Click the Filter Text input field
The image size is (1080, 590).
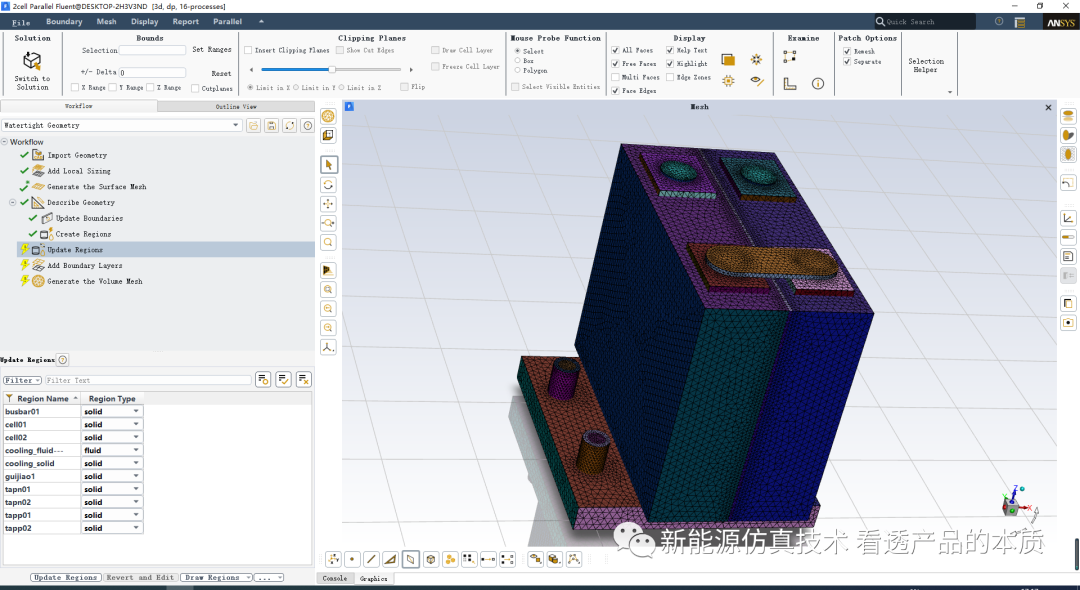click(x=147, y=380)
